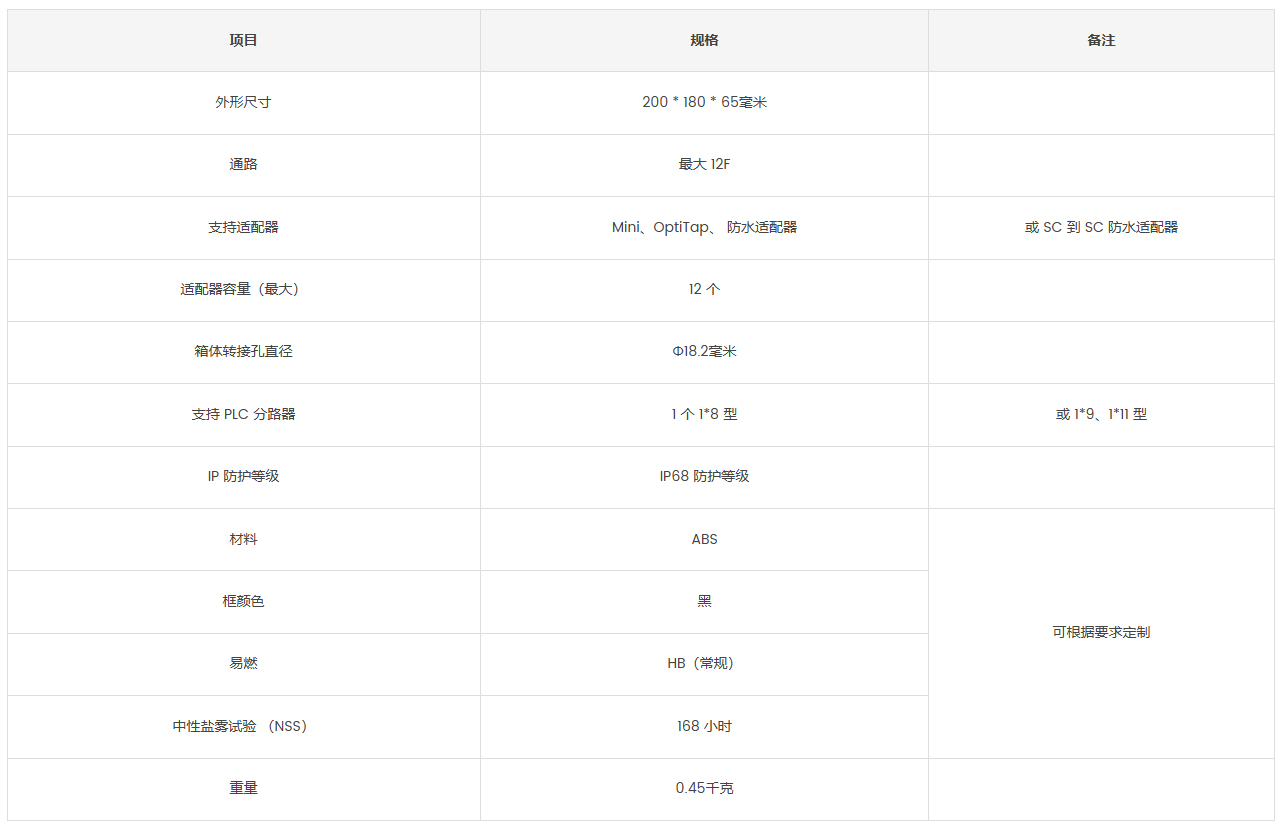Image resolution: width=1281 pixels, height=824 pixels.
Task: Click the ABS material value
Action: point(704,540)
